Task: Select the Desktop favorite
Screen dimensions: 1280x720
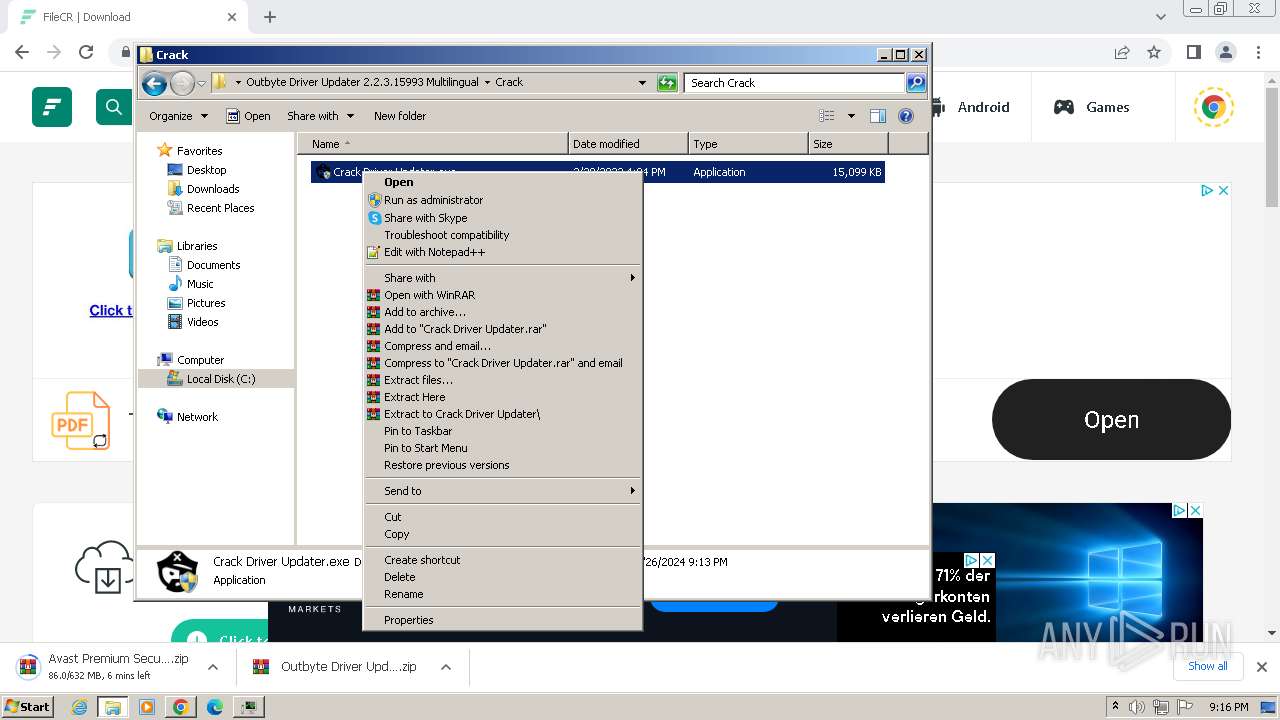Action: pyautogui.click(x=206, y=170)
